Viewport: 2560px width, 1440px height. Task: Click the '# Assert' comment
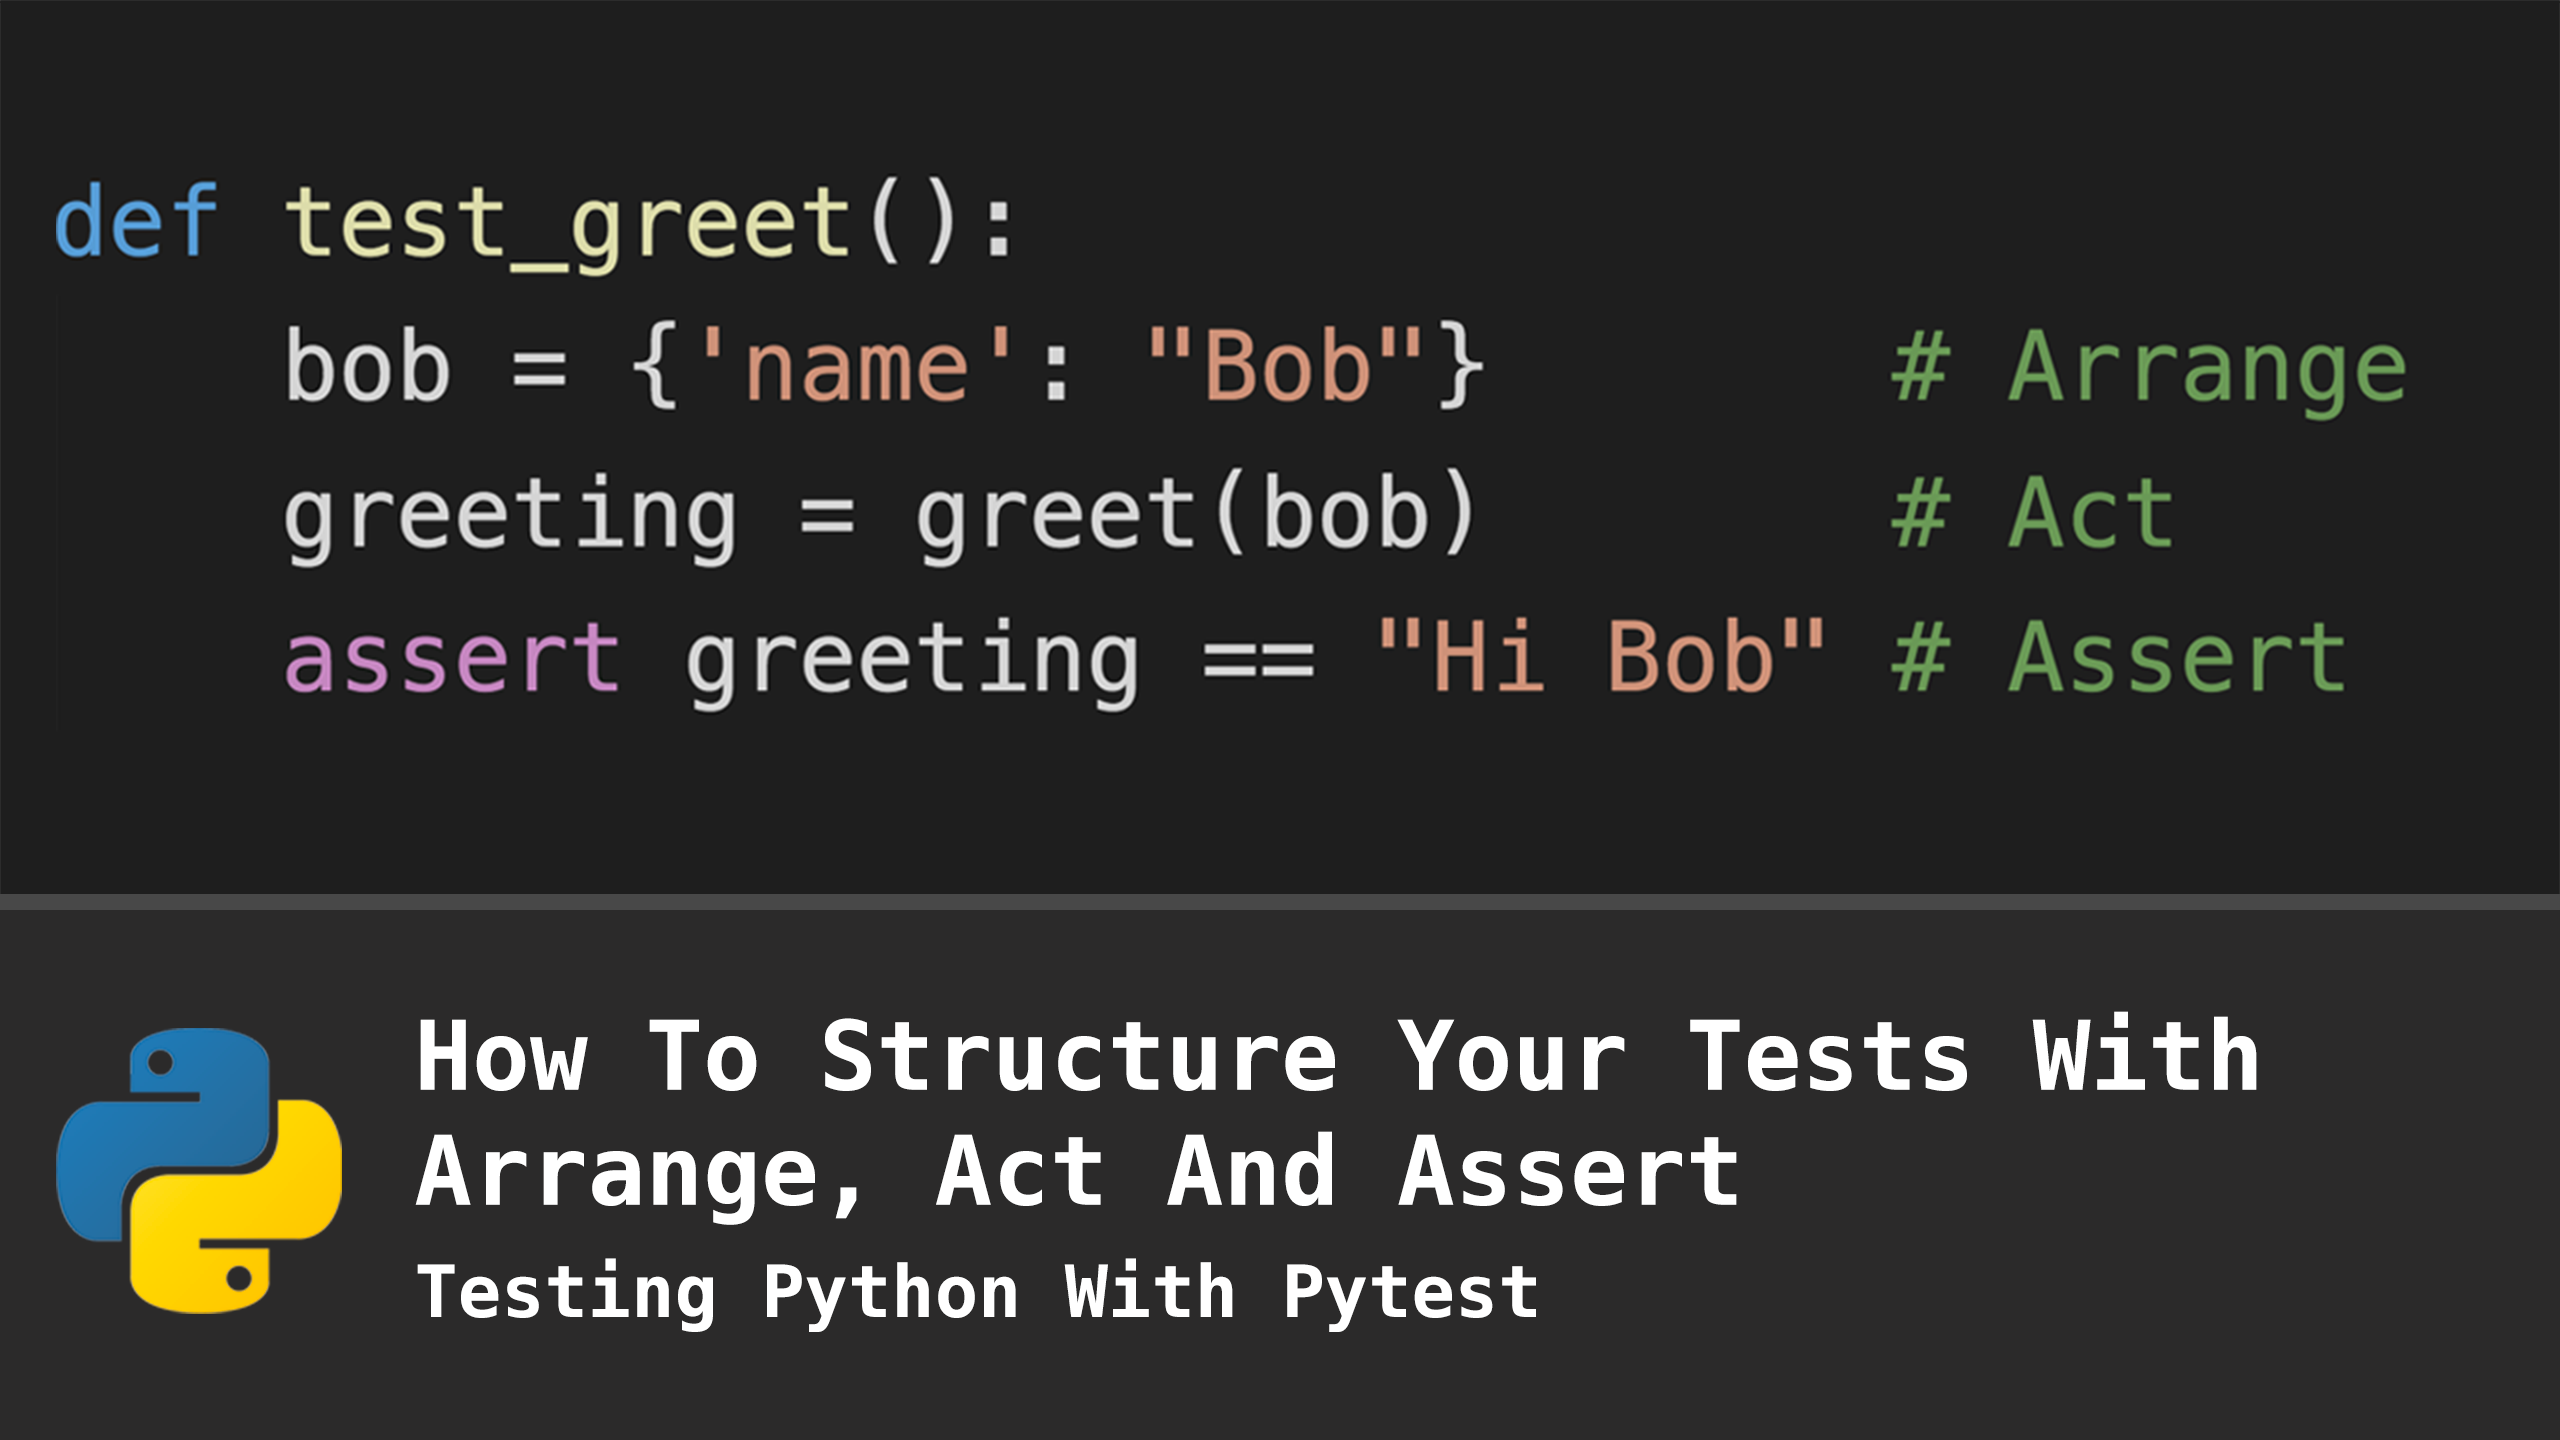[x=2118, y=656]
